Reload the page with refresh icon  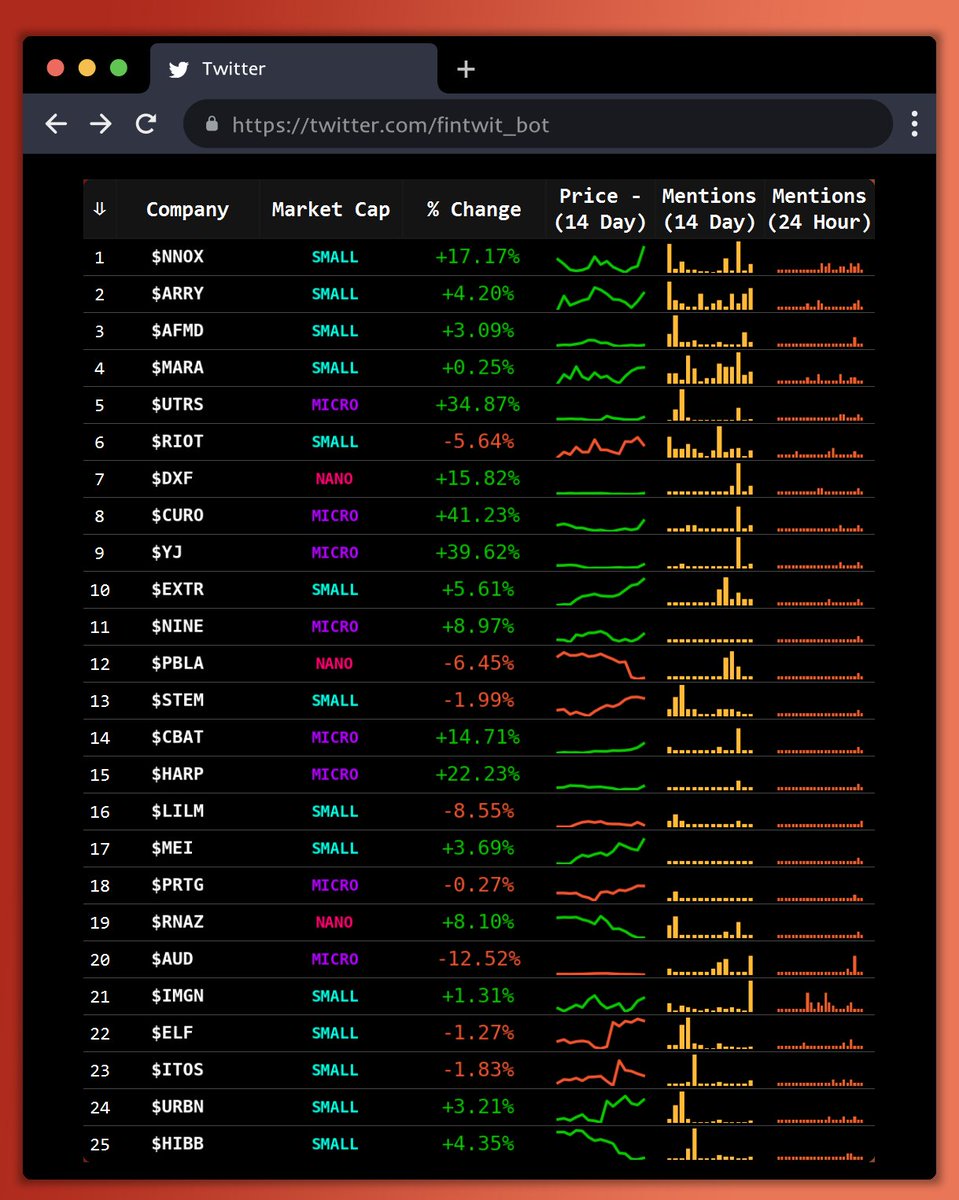tap(146, 124)
